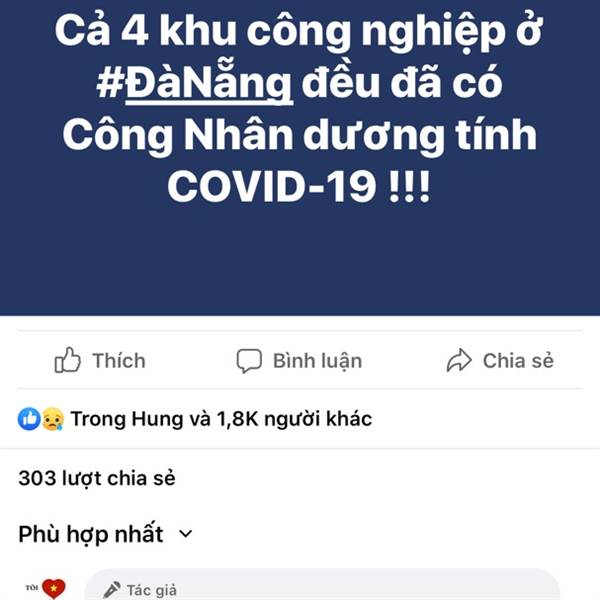Tap the Vietnam flag heart avatar
Screen dimensions: 600x600
tap(47, 588)
